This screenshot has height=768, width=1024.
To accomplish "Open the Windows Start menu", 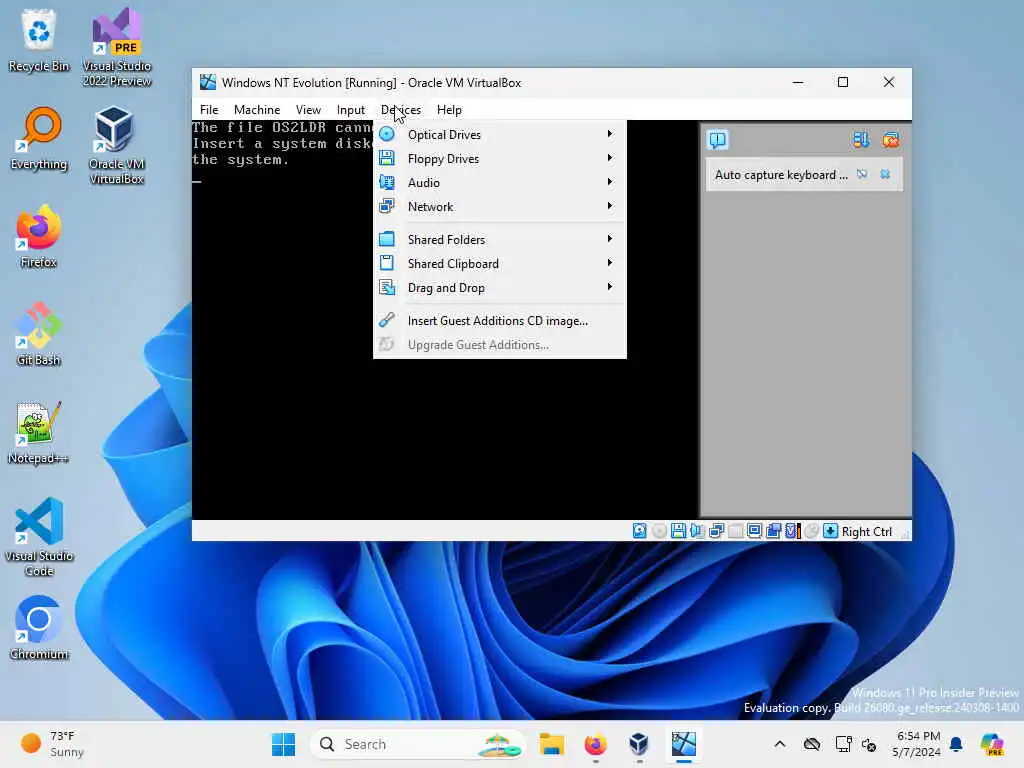I will (x=283, y=744).
